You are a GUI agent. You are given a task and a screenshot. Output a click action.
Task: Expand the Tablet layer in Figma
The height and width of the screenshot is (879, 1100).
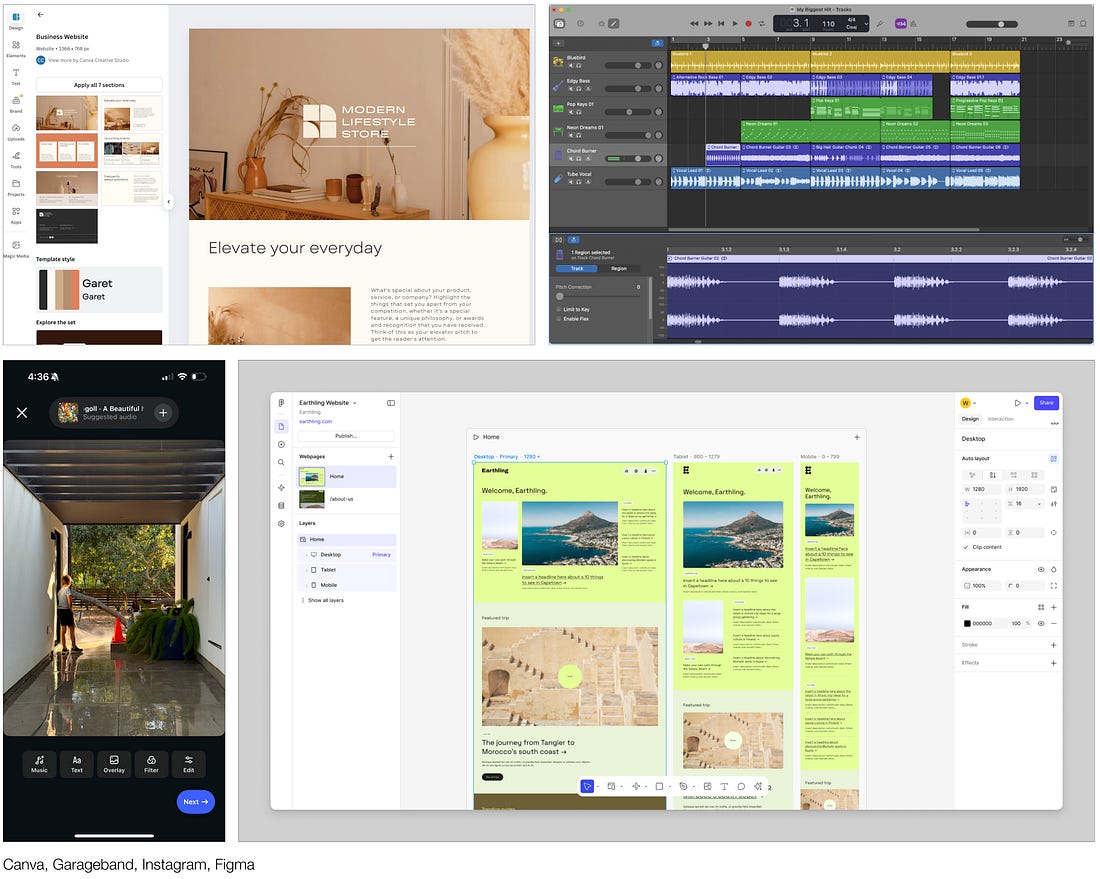tap(307, 570)
